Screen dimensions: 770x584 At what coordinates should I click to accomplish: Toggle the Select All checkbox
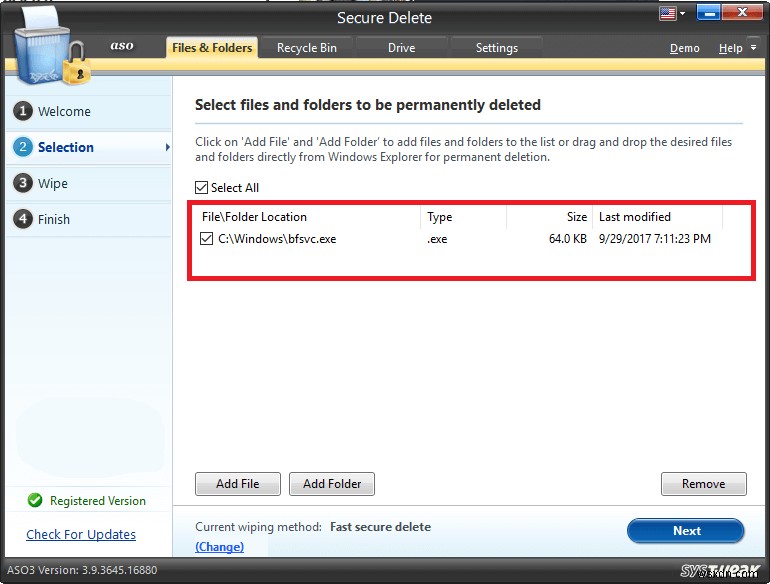coord(201,187)
